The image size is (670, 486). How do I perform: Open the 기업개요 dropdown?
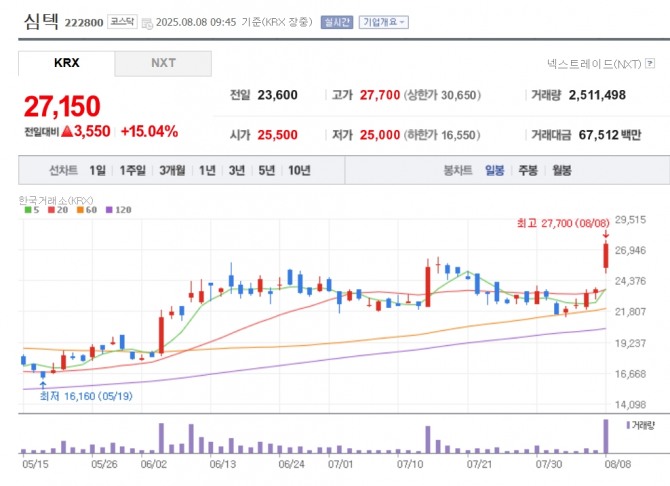point(382,21)
